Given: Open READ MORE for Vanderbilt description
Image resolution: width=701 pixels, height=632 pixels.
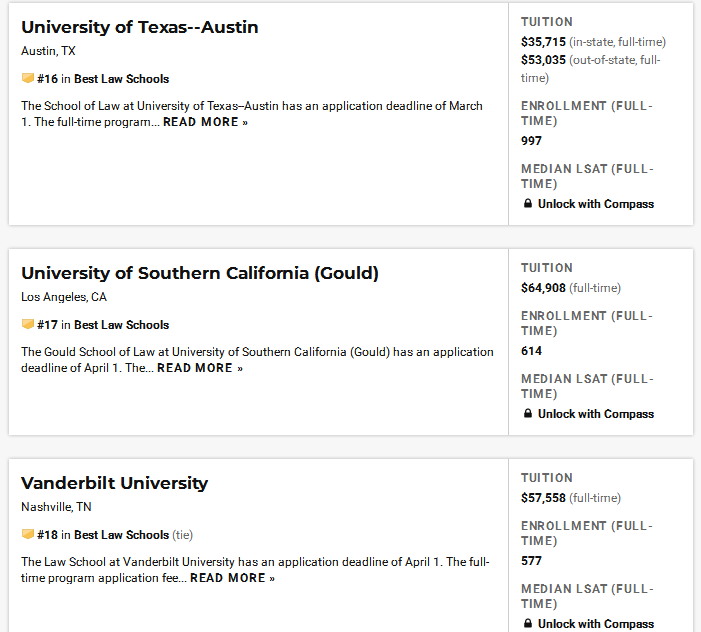Looking at the screenshot, I should point(232,578).
